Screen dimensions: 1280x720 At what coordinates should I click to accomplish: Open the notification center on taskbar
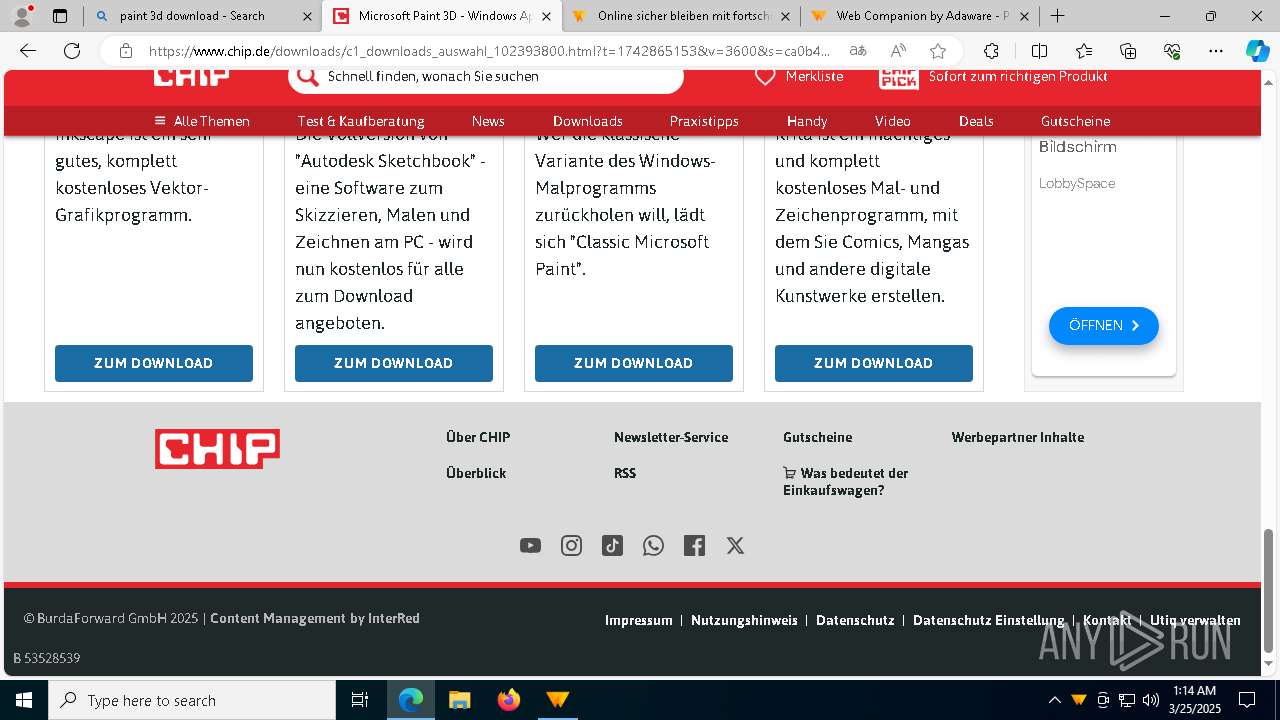pos(1247,700)
